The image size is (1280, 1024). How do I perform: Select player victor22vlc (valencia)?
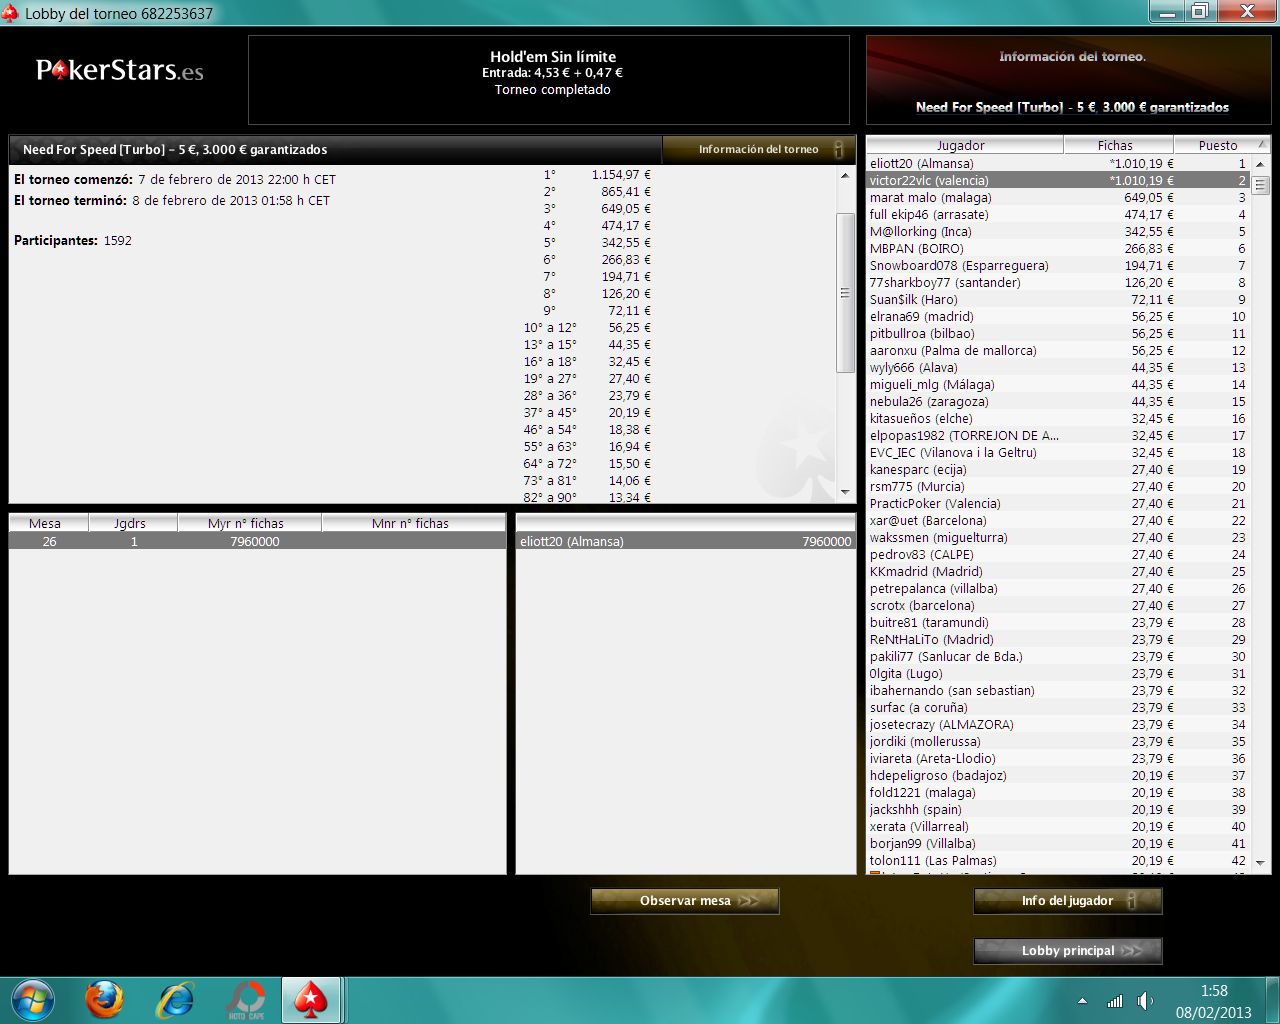click(x=1058, y=181)
